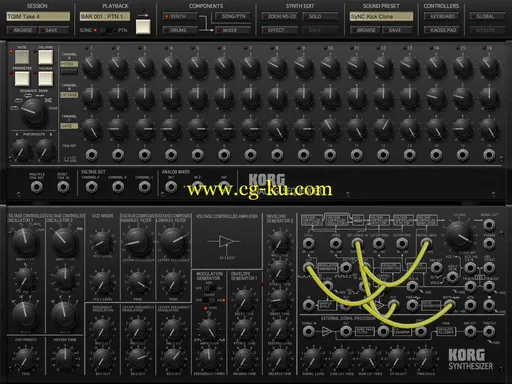
Task: Click the Voltage Out Channel A jack
Action: click(x=92, y=187)
